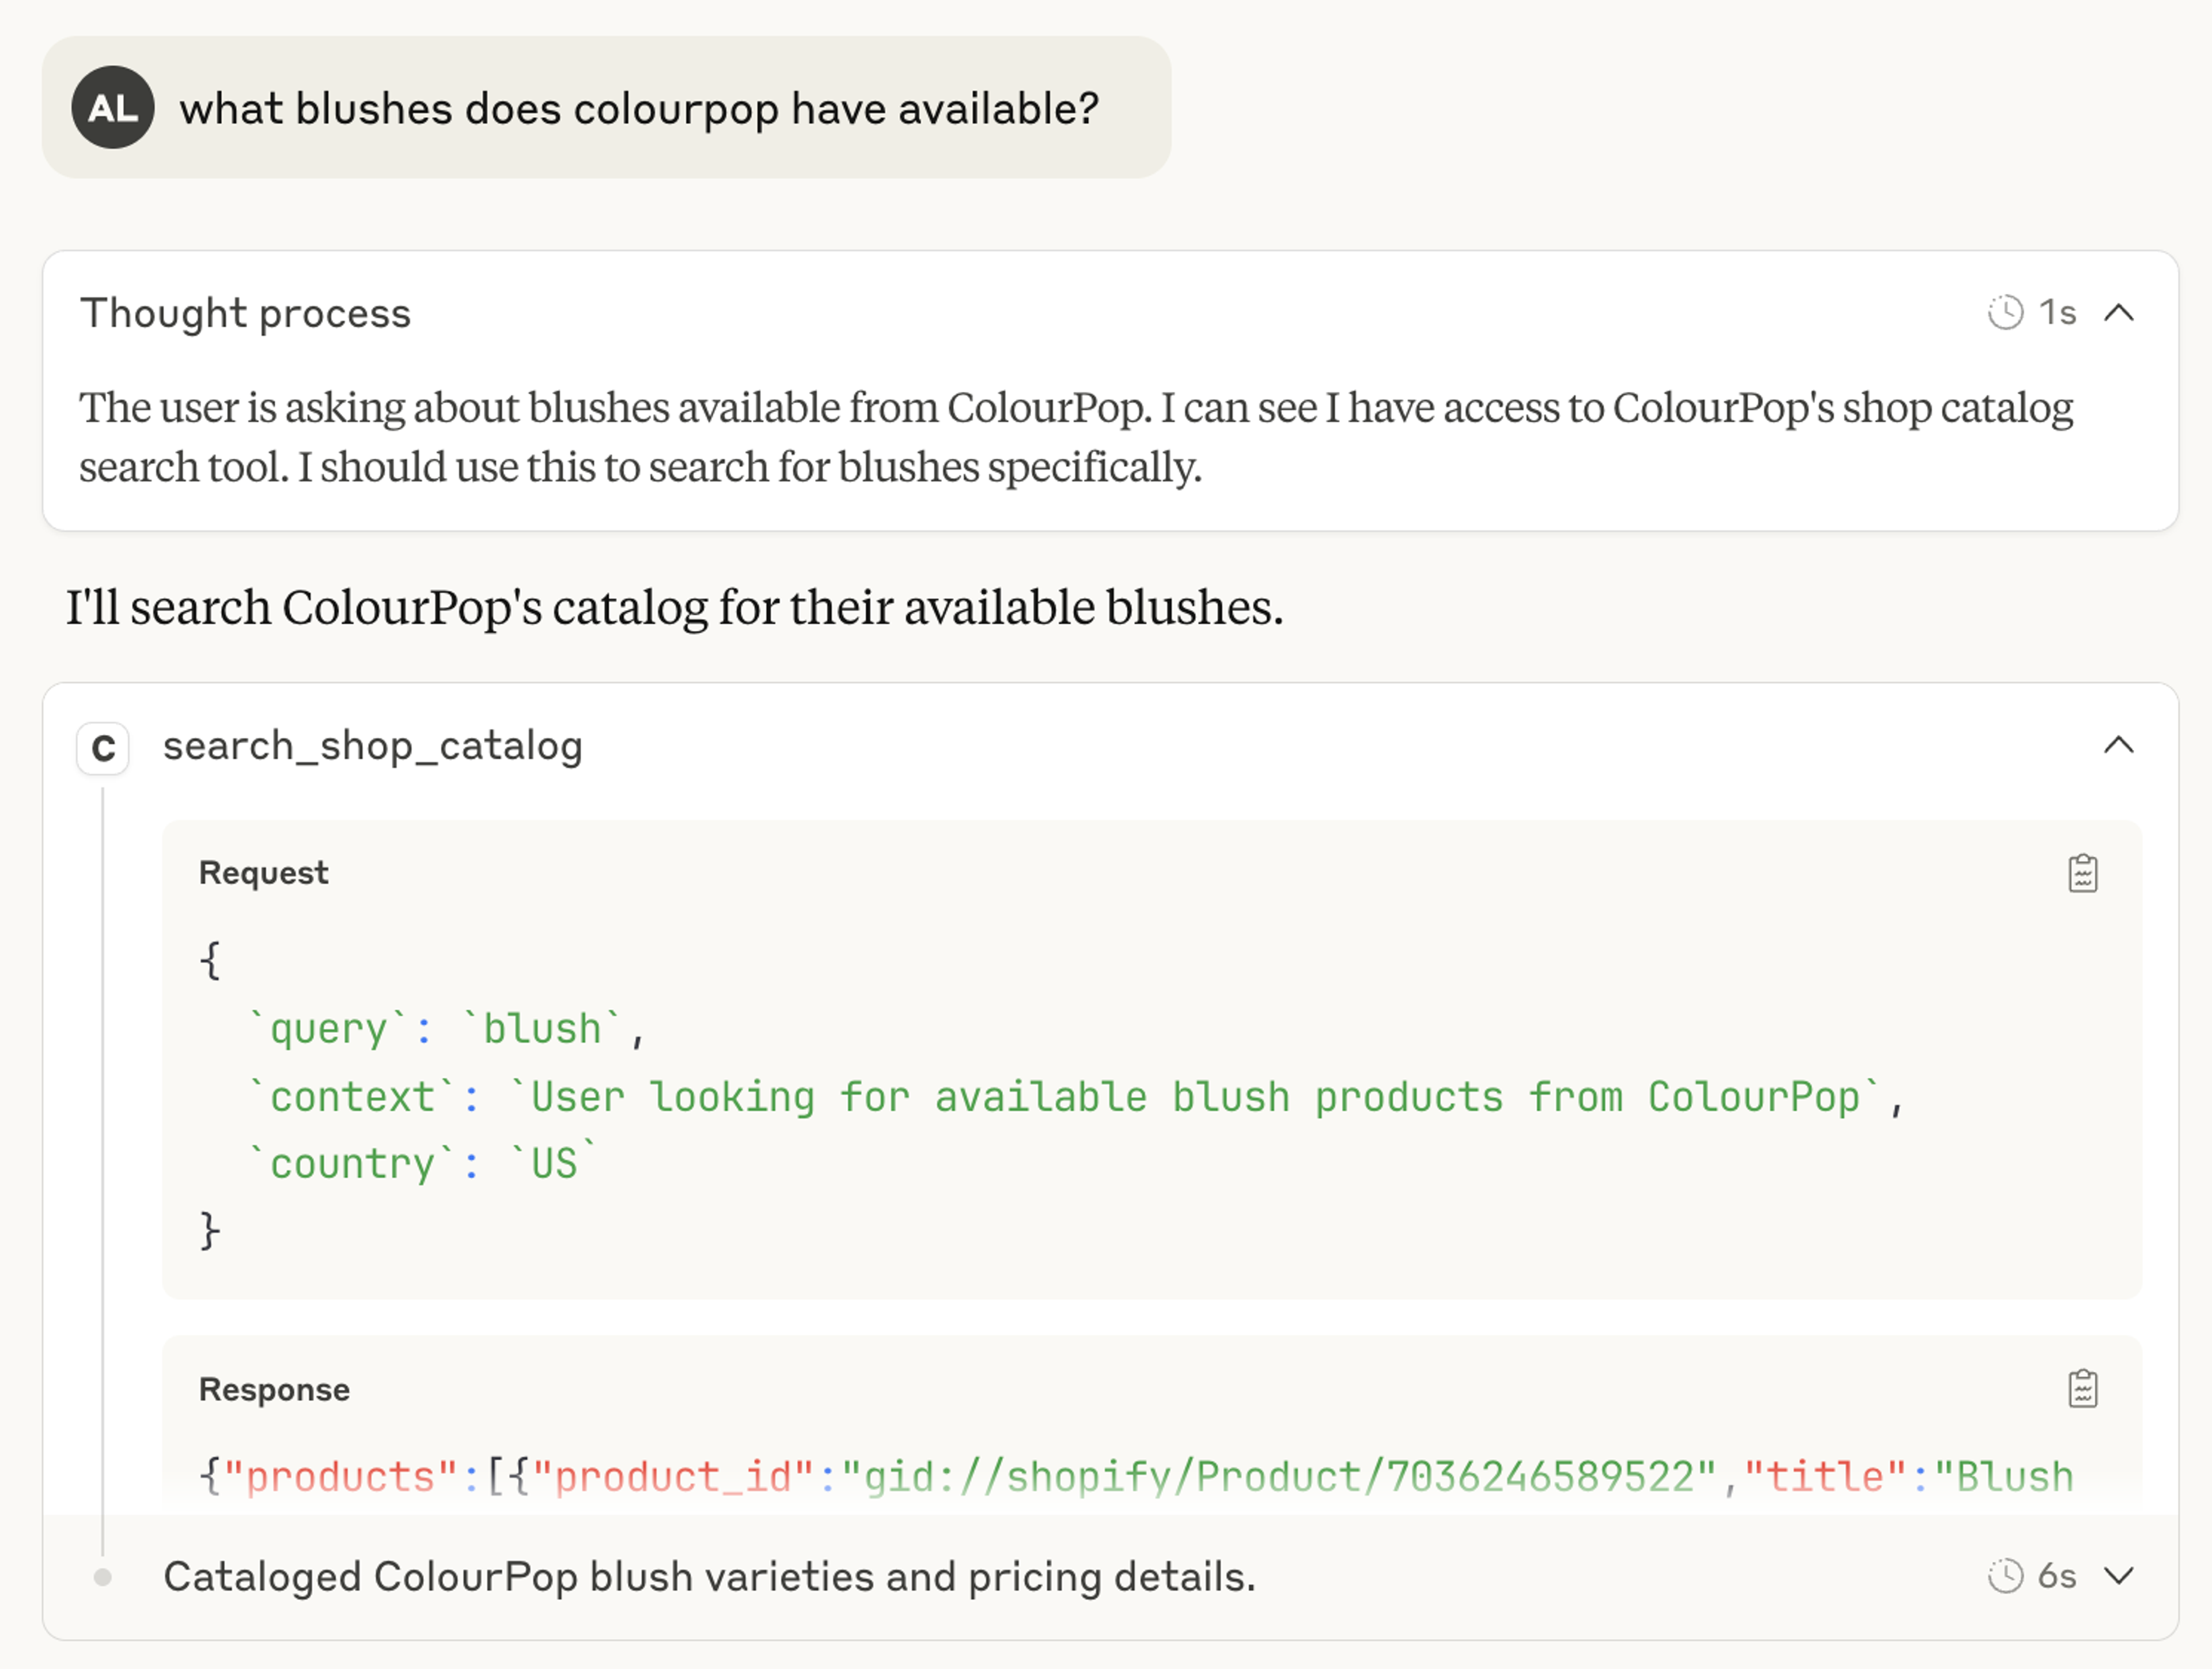Screen dimensions: 2212x1669
Task: Click the 6s duration label
Action: (2057, 1576)
